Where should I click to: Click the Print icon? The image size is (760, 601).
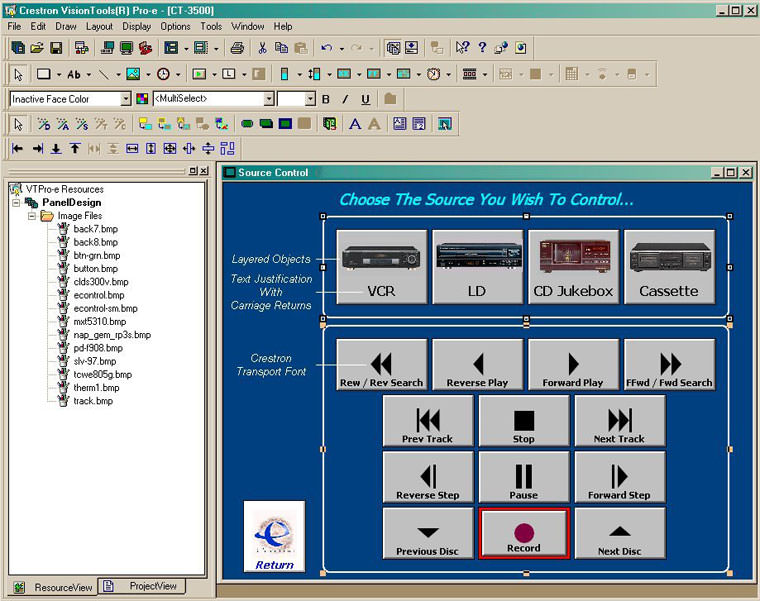coord(237,47)
